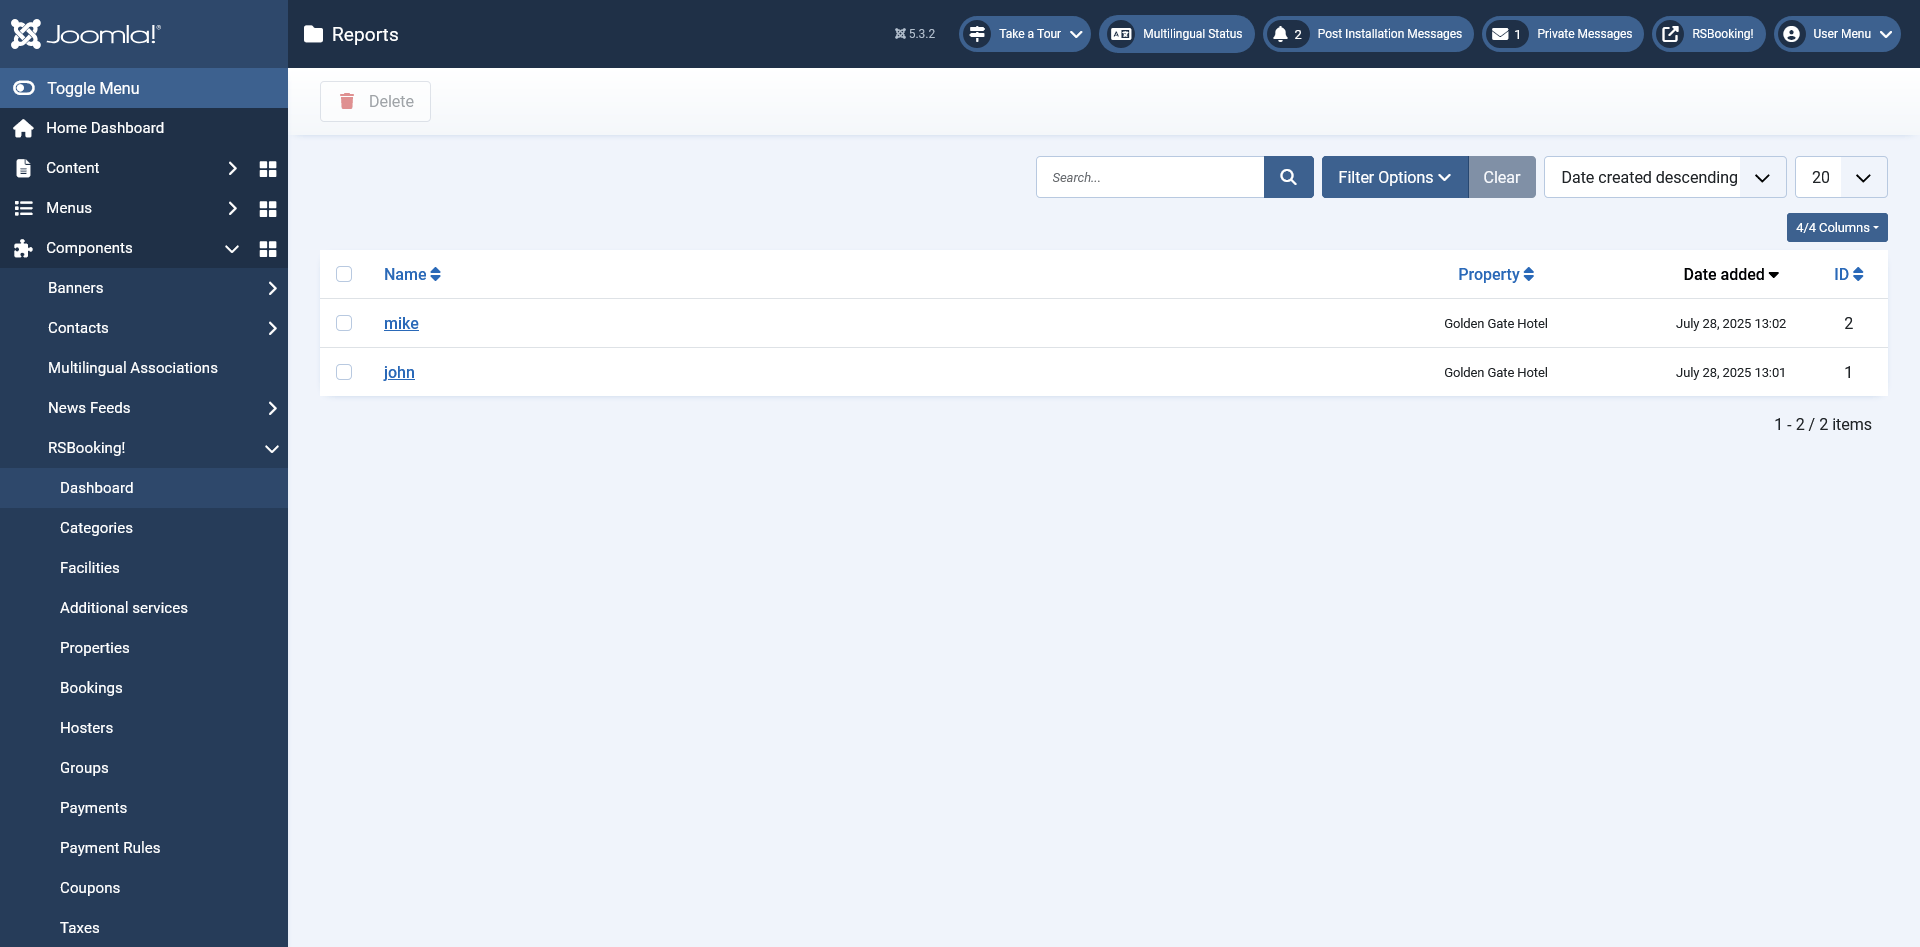
Task: Click inside the Search input field
Action: click(1150, 177)
